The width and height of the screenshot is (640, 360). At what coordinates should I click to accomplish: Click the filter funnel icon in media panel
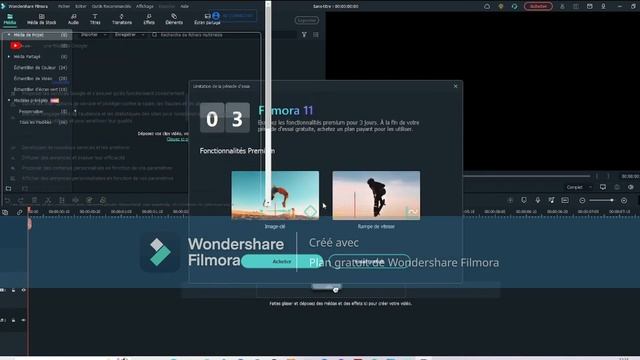click(x=304, y=35)
